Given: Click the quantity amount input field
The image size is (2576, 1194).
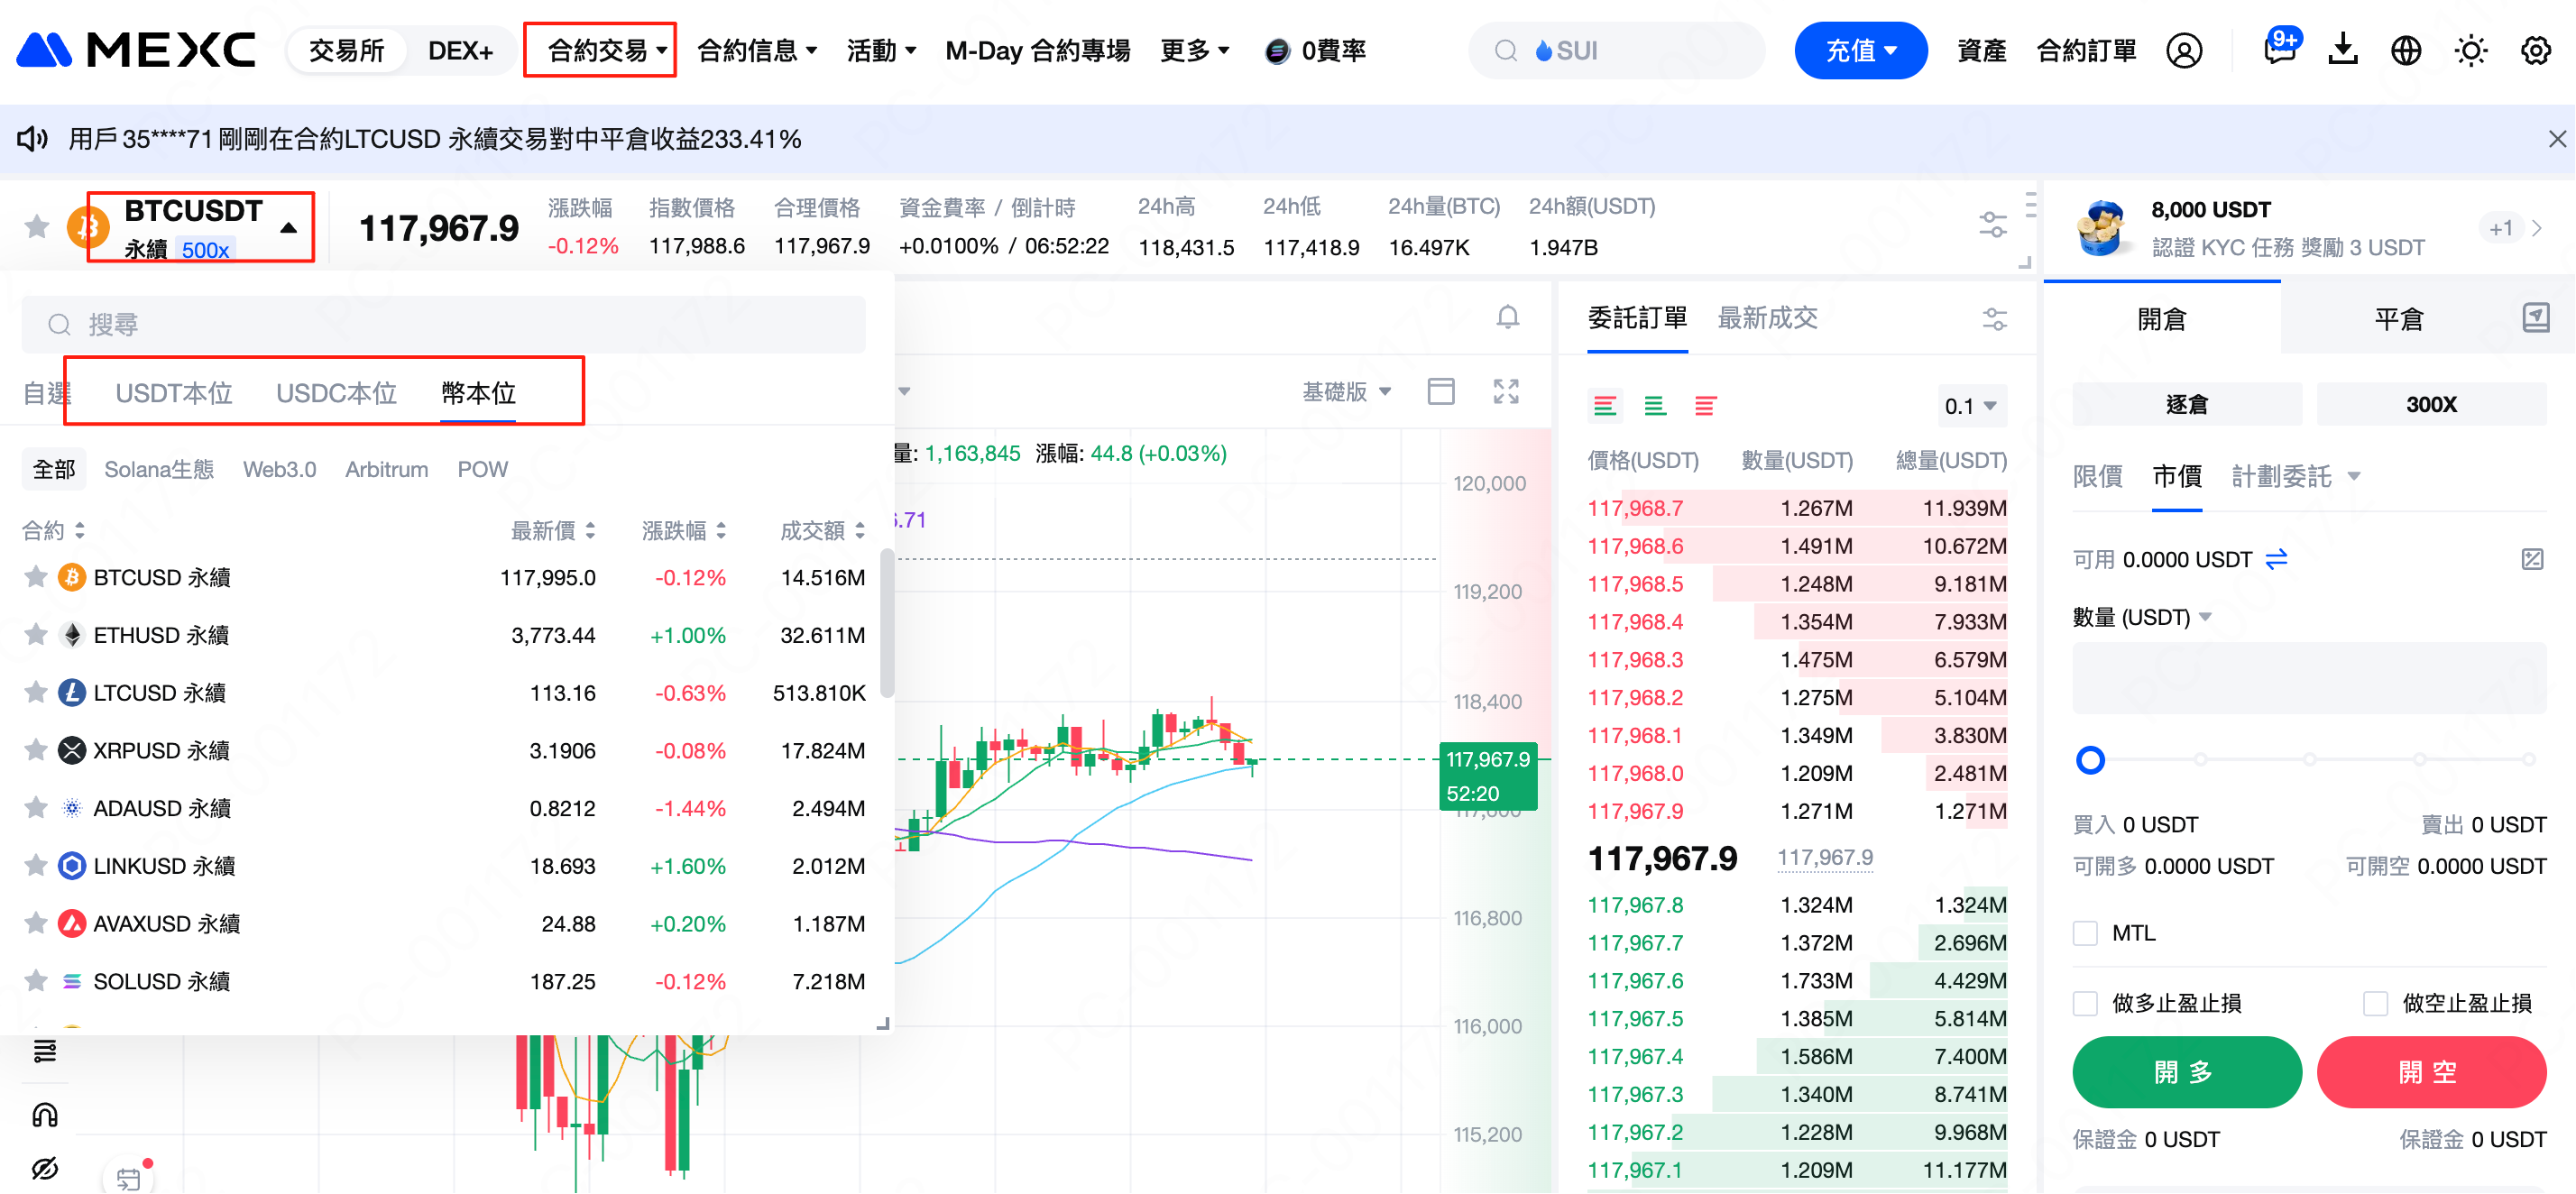Looking at the screenshot, I should (x=2309, y=677).
